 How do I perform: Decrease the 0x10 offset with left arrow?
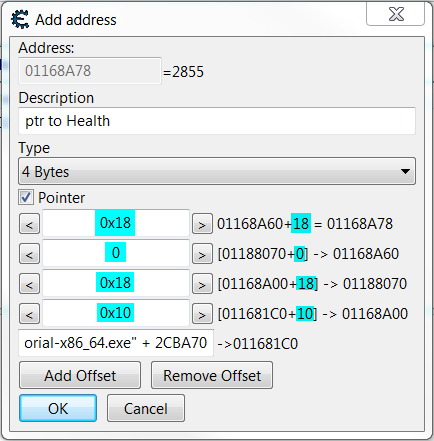[29, 314]
